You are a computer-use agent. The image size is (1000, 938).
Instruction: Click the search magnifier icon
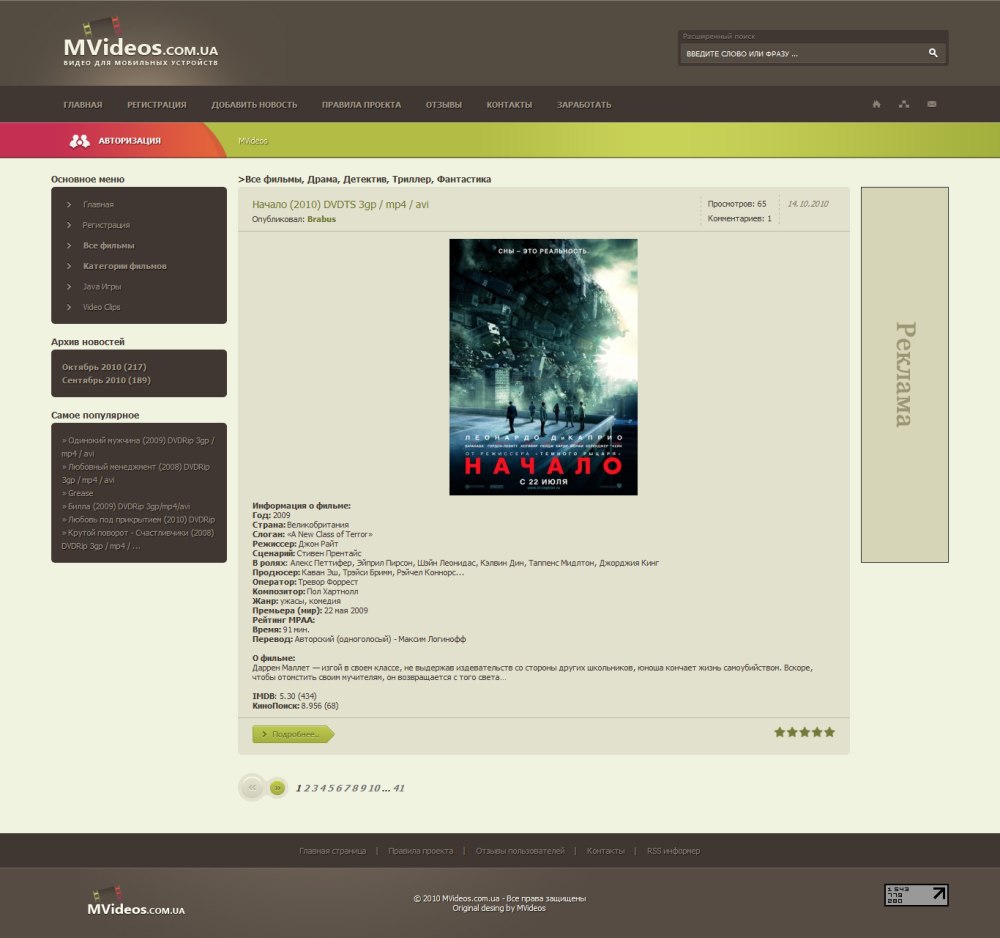933,53
